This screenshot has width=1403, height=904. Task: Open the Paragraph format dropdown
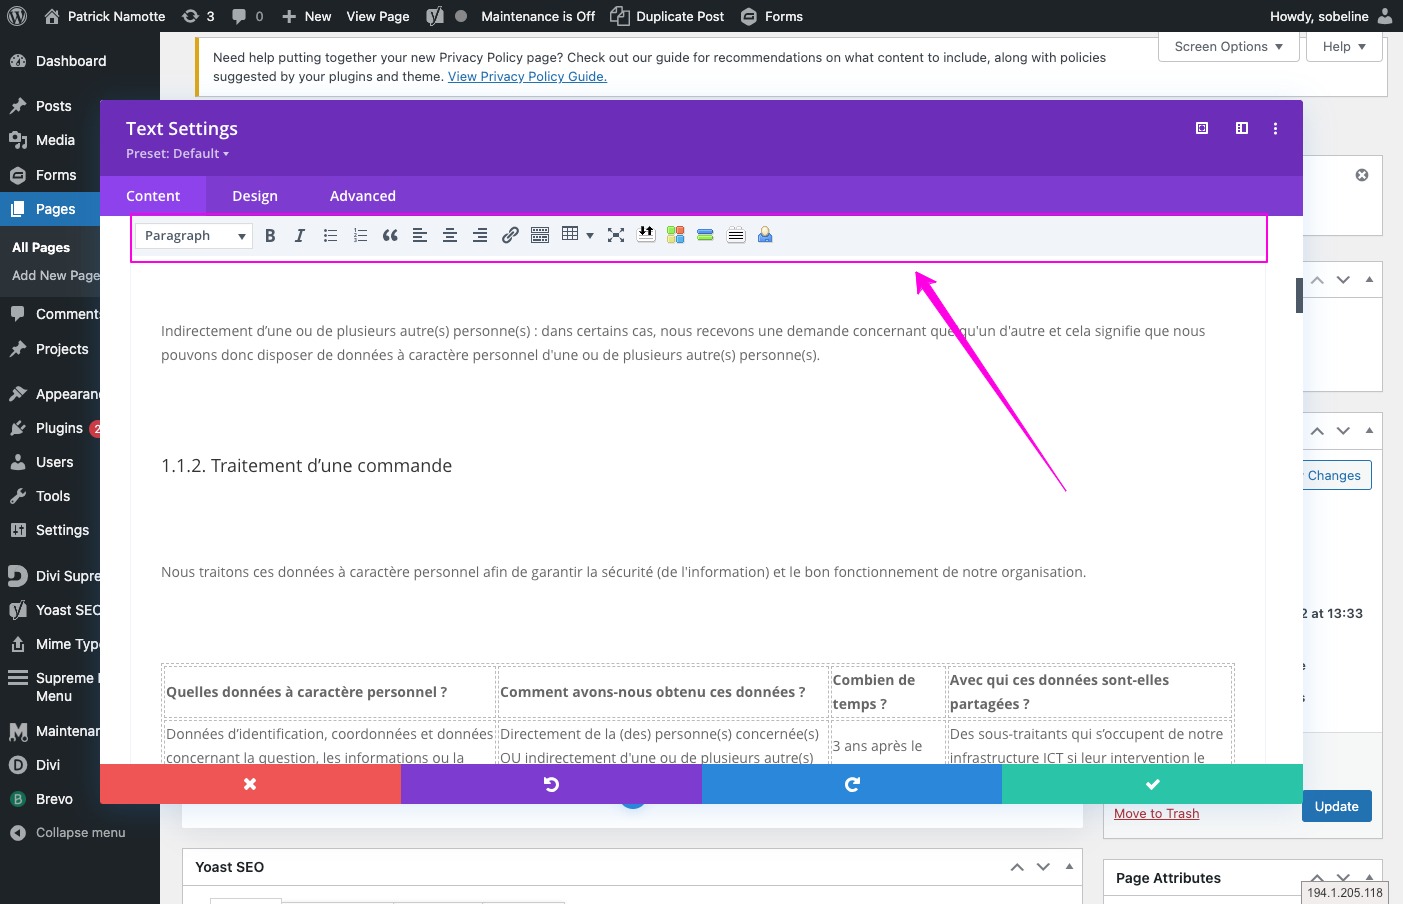click(194, 236)
